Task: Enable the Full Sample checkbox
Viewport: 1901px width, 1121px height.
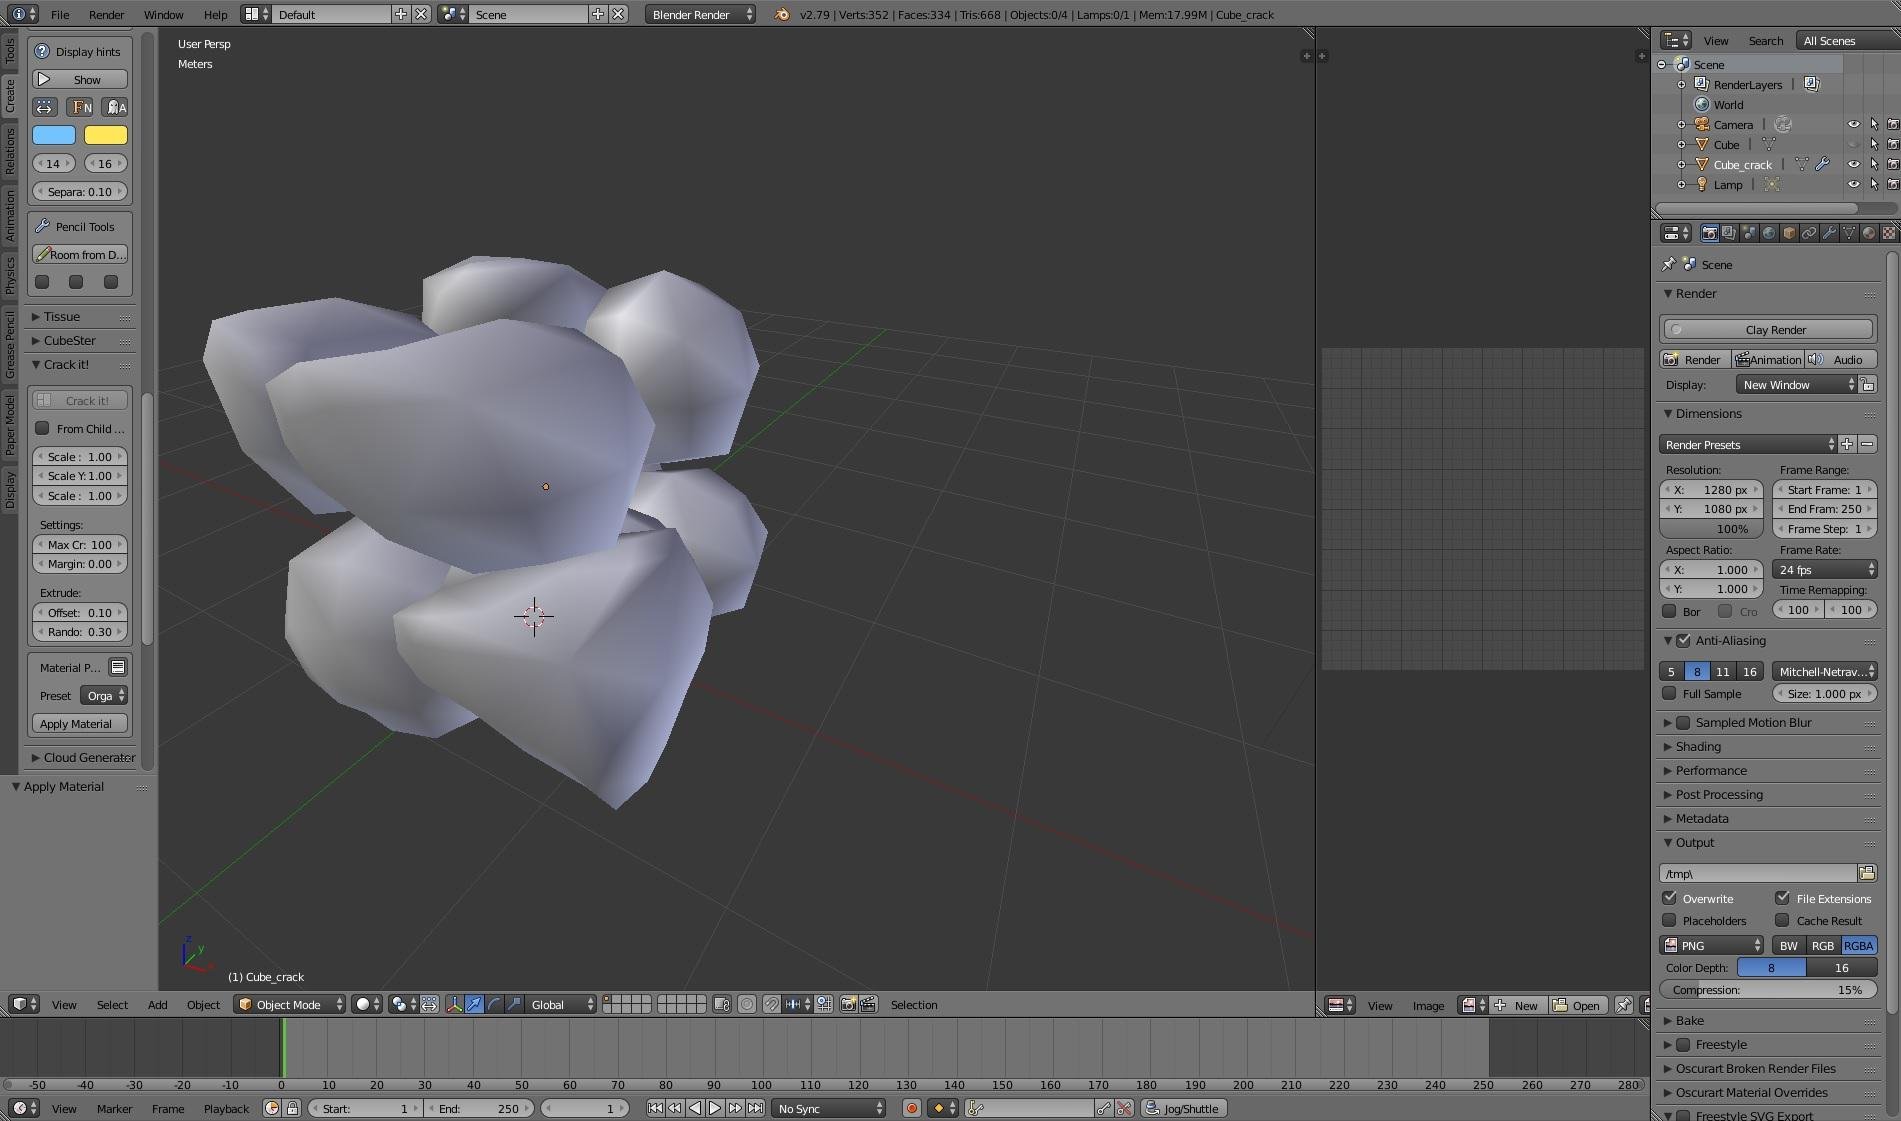Action: 1669,693
